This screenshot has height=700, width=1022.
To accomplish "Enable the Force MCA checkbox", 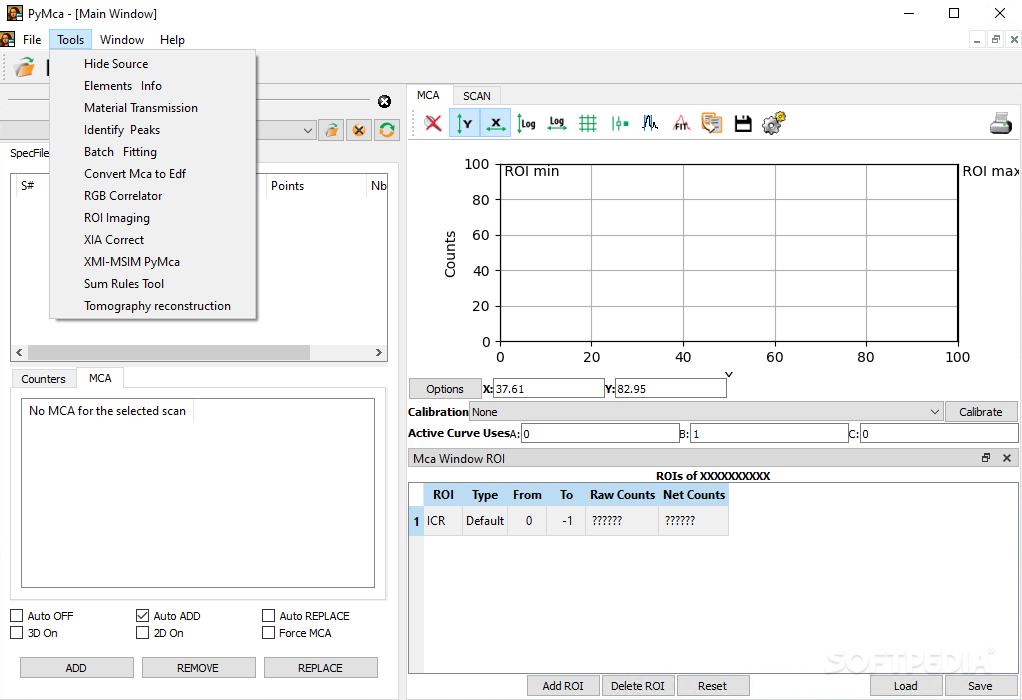I will [x=269, y=632].
